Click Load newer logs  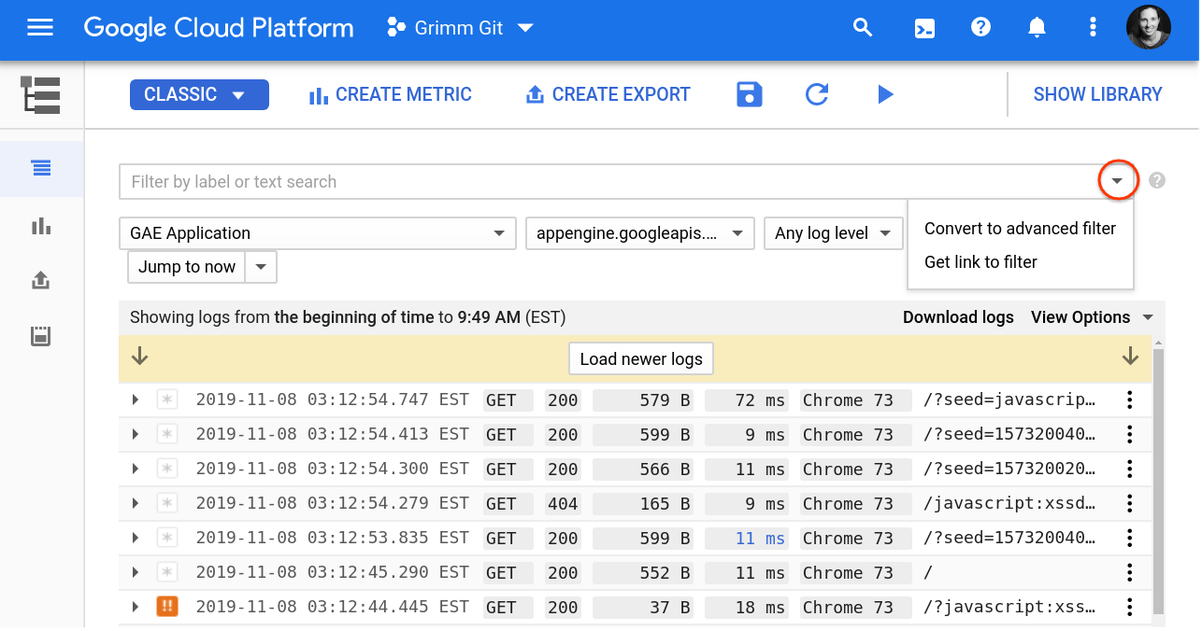click(x=641, y=359)
